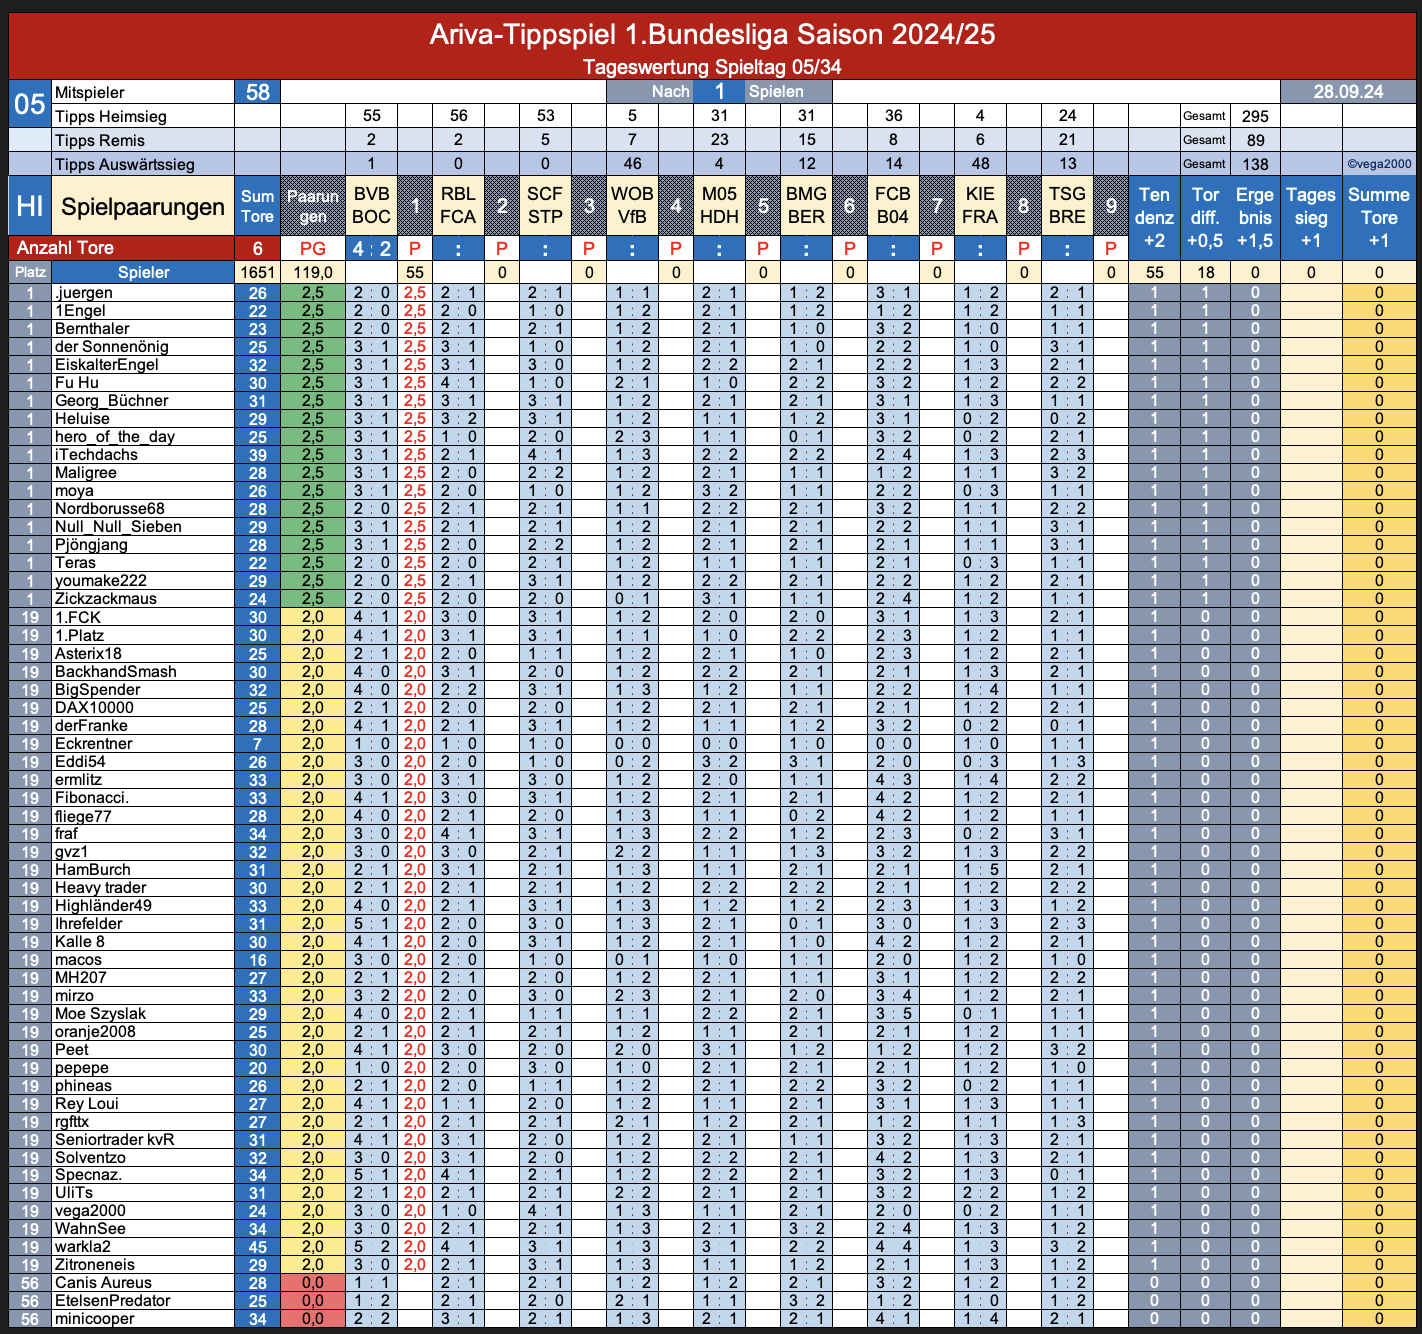Click warkla2's Sum Tore value 45
The width and height of the screenshot is (1422, 1334).
pyautogui.click(x=258, y=1247)
